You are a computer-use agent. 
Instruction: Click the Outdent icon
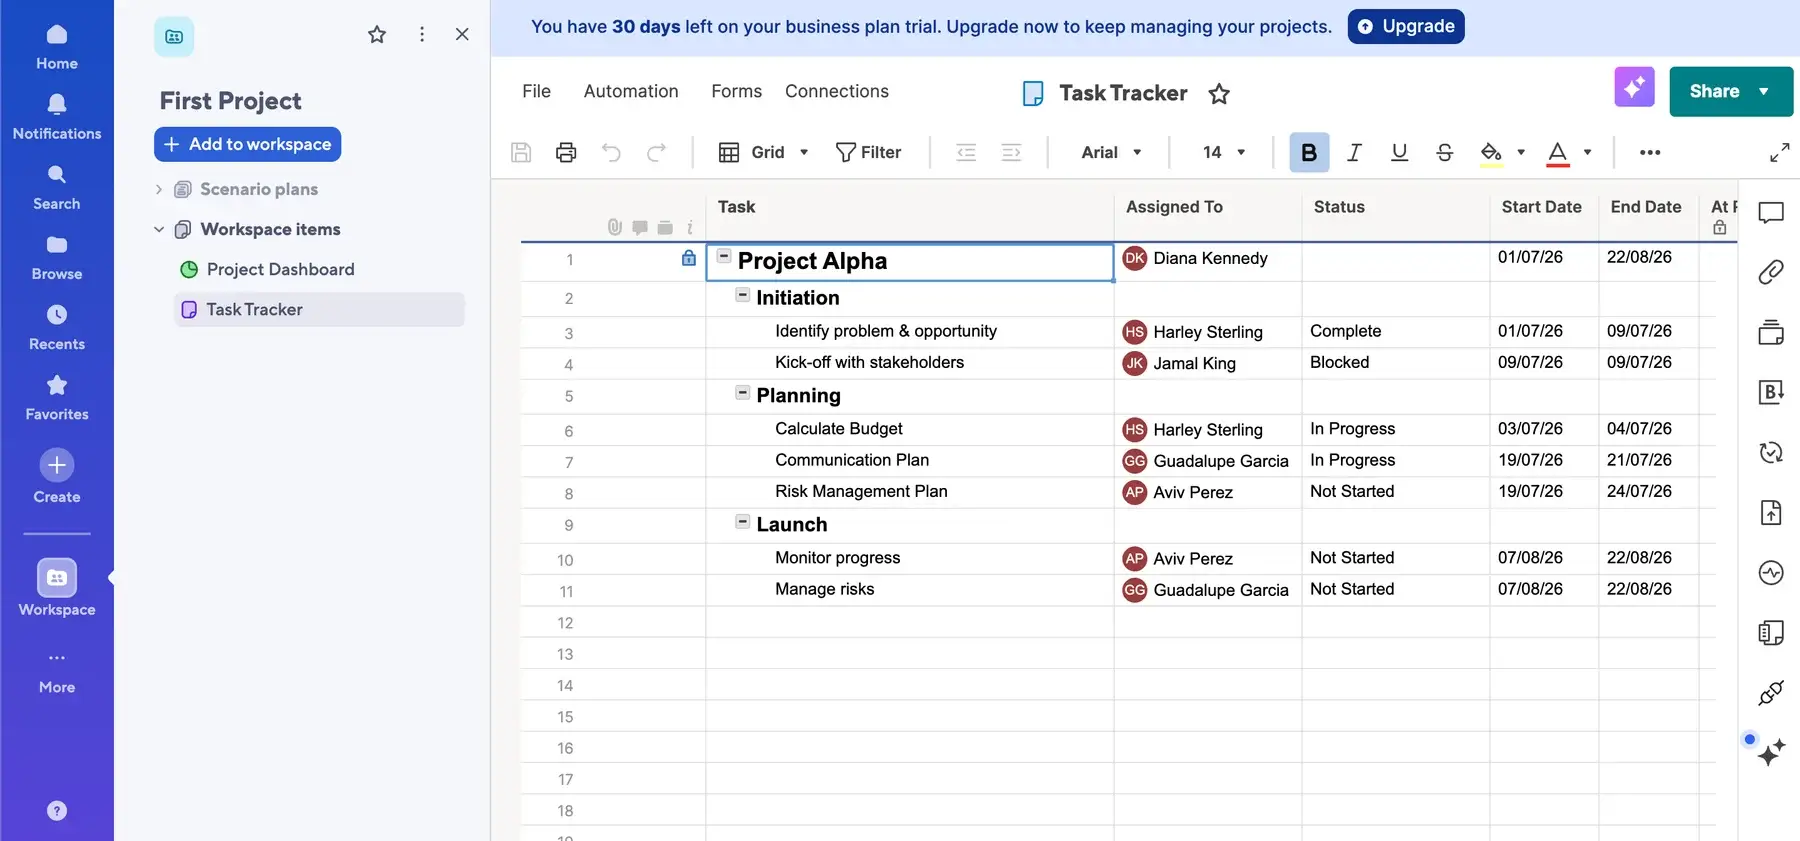(x=966, y=152)
